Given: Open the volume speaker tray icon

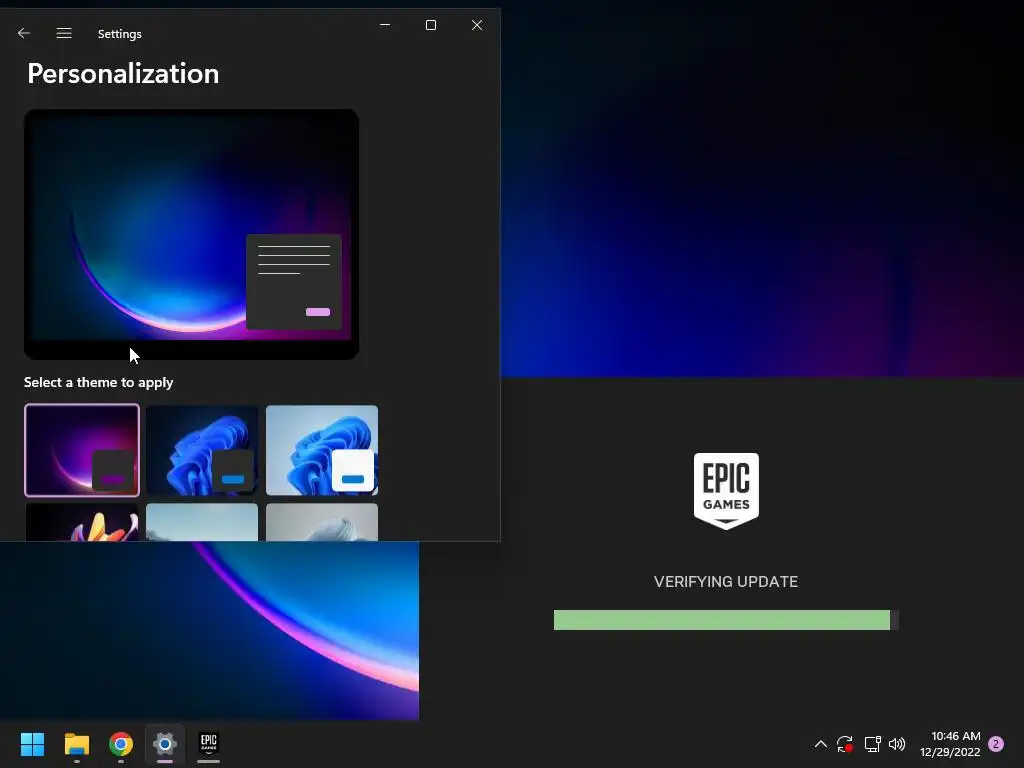Looking at the screenshot, I should point(897,744).
